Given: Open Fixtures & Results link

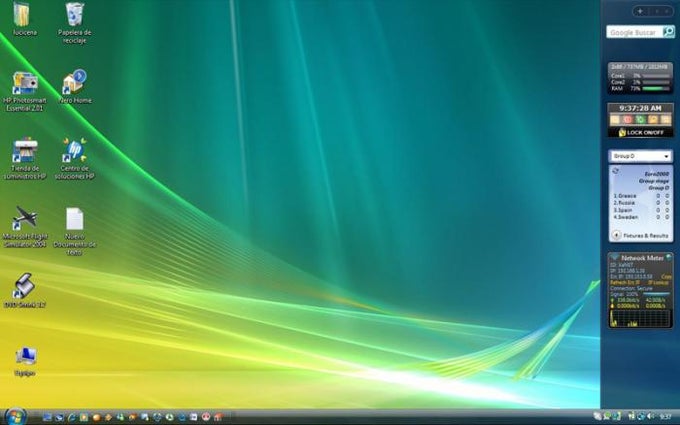Looking at the screenshot, I should click(x=645, y=235).
